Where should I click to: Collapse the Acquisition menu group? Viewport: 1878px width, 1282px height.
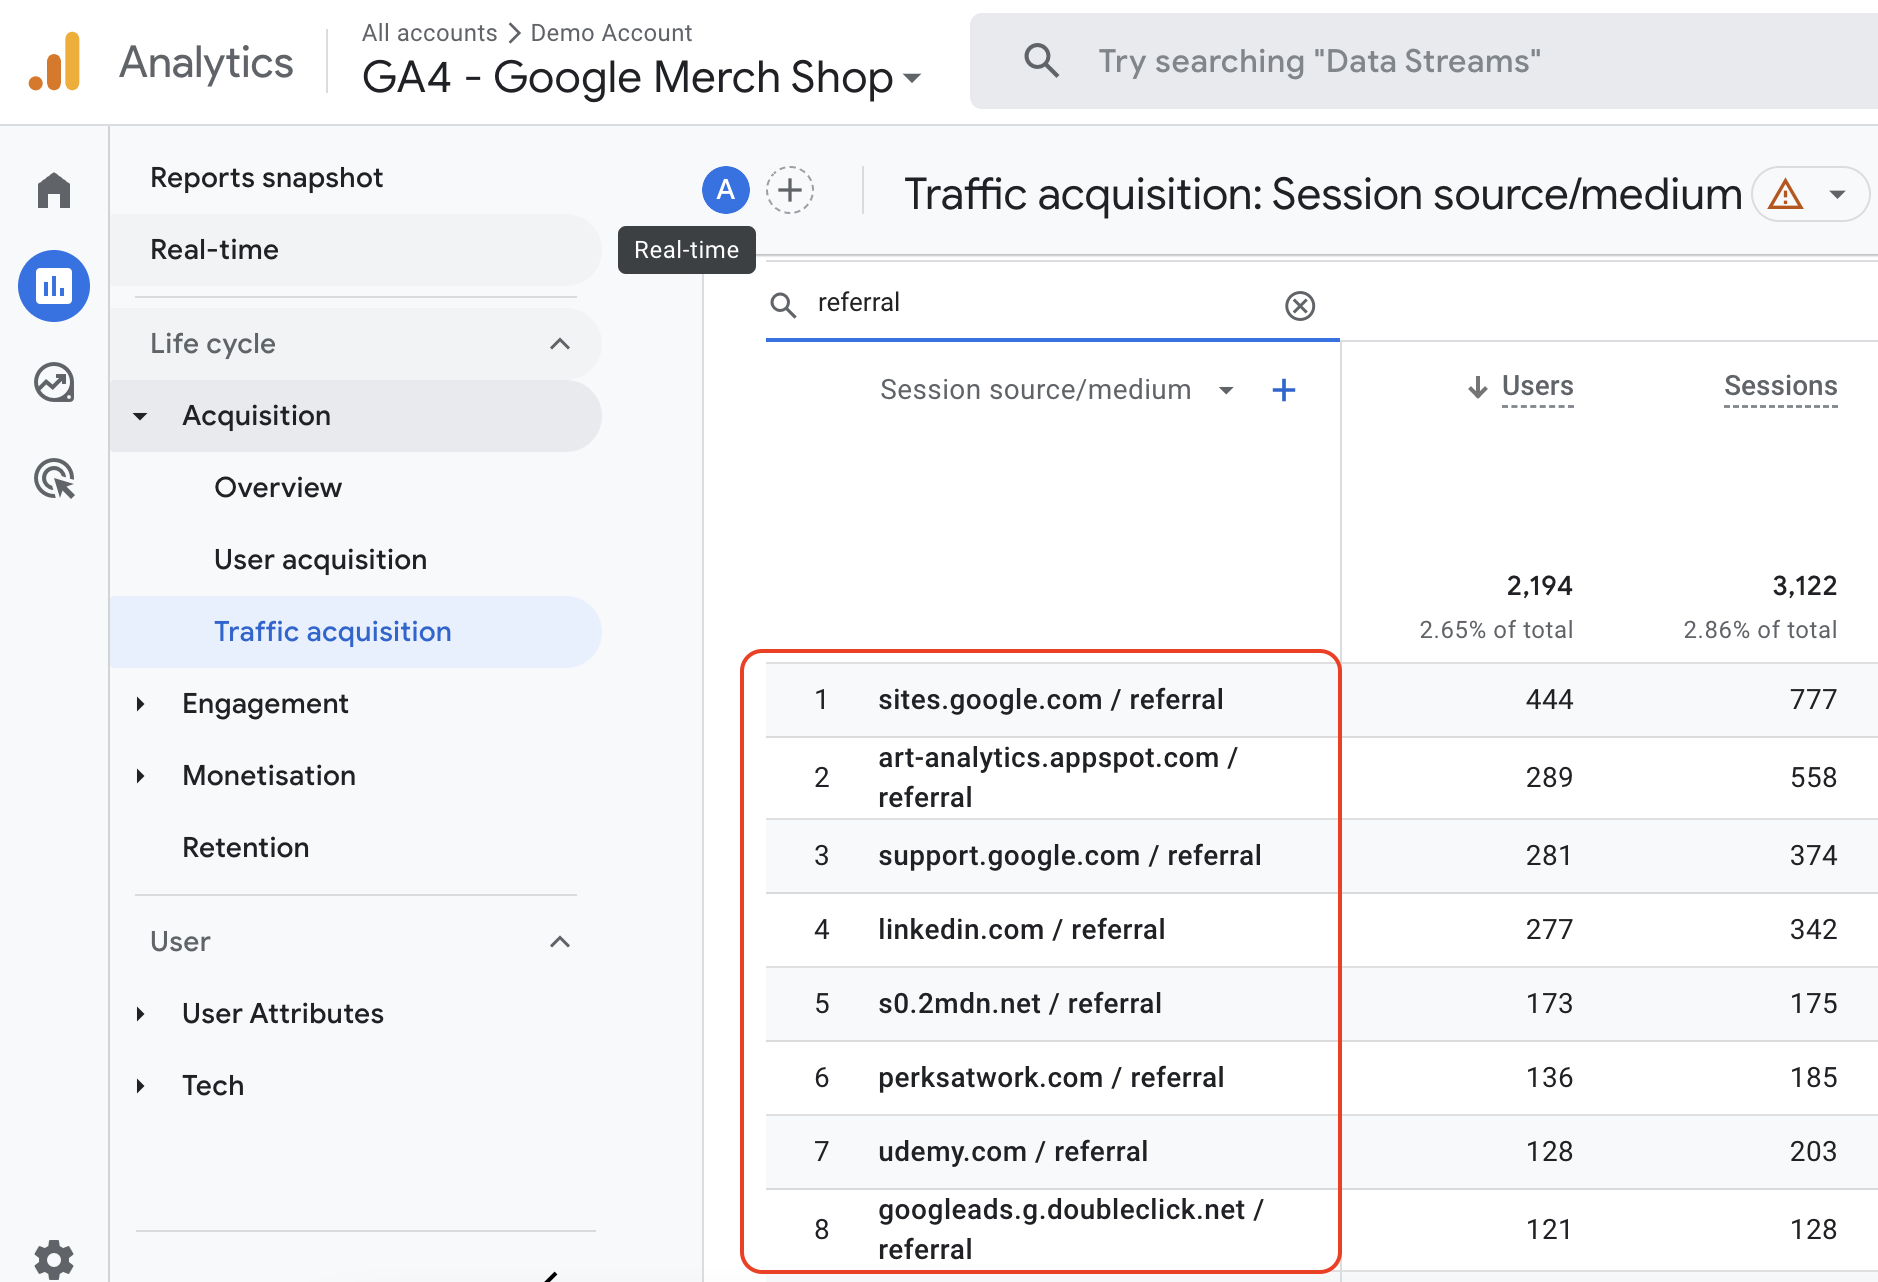pos(140,416)
